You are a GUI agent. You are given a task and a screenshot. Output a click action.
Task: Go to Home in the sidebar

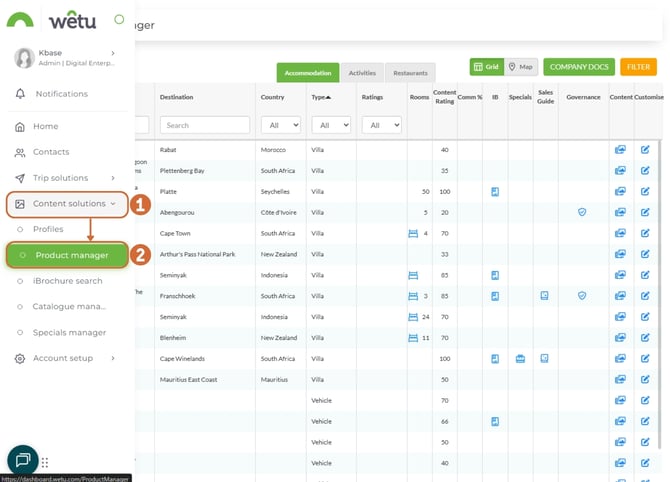click(x=45, y=126)
